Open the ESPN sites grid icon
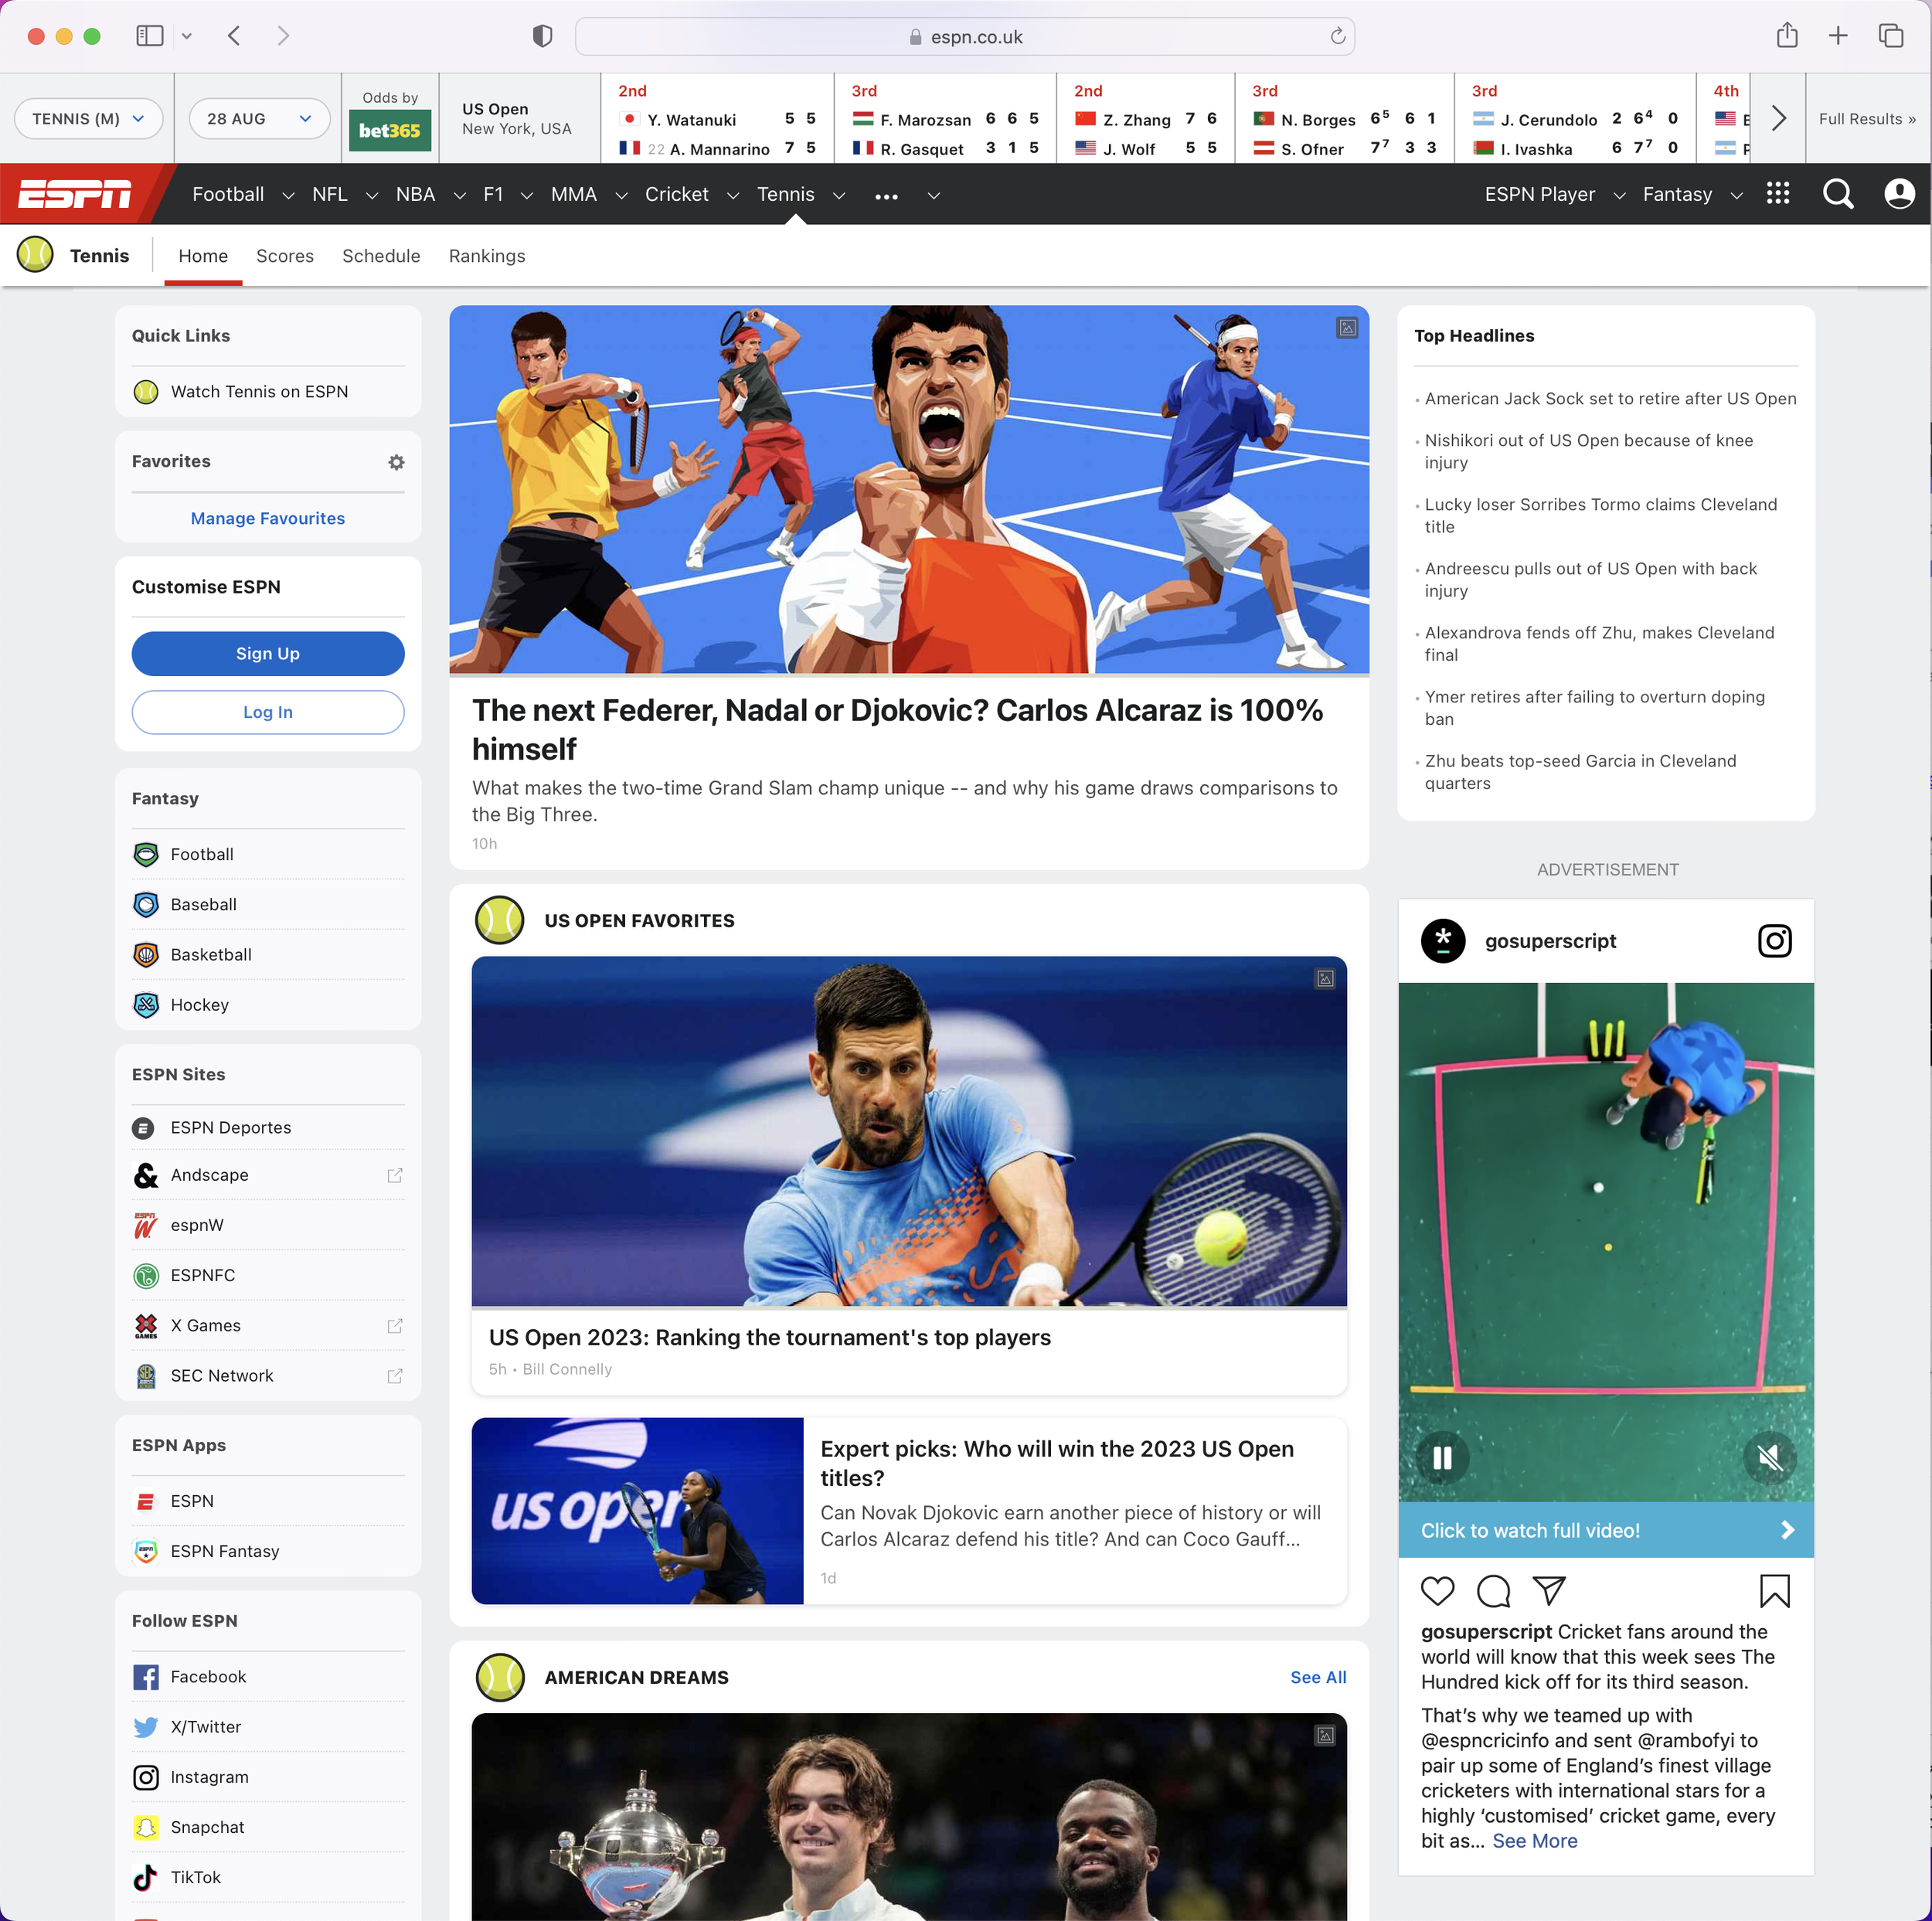Image resolution: width=1932 pixels, height=1921 pixels. tap(1778, 193)
